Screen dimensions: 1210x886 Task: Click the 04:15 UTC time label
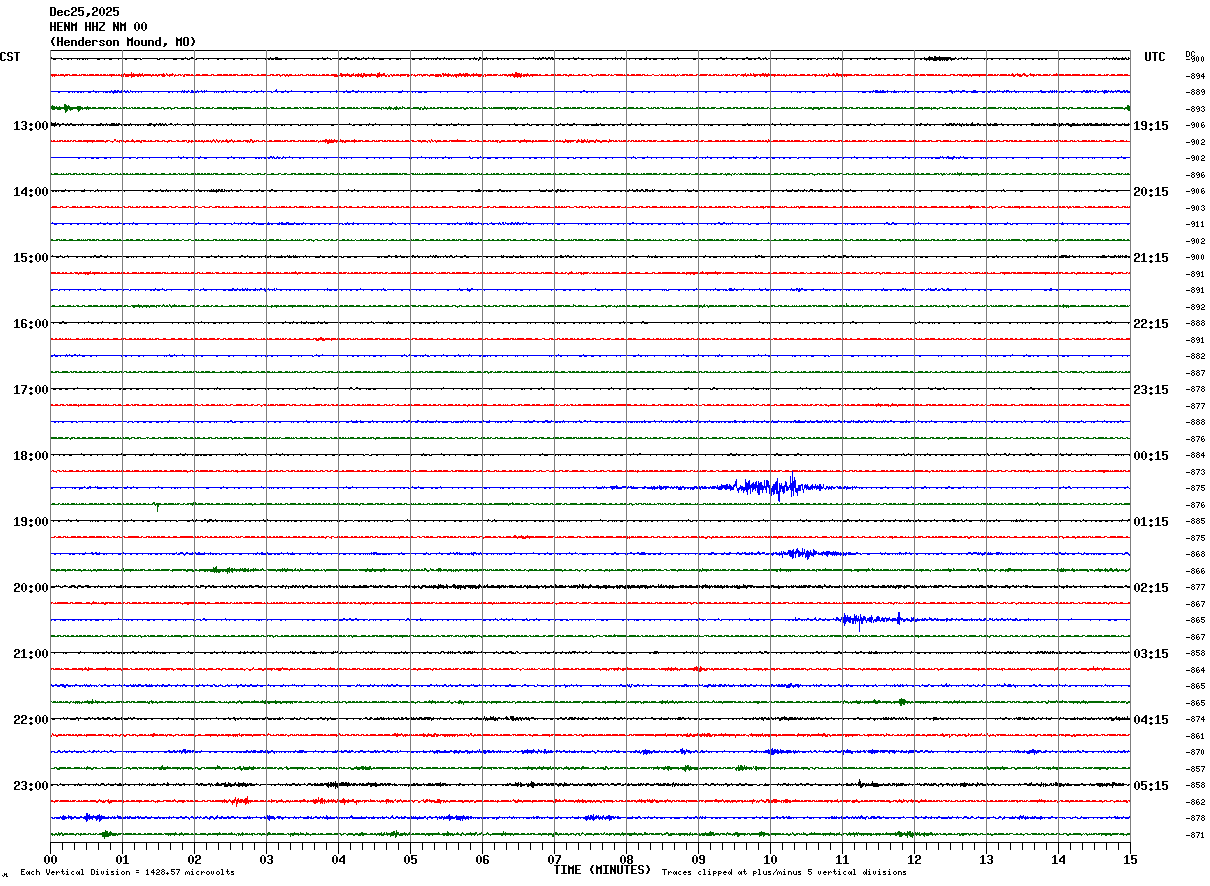point(1150,719)
